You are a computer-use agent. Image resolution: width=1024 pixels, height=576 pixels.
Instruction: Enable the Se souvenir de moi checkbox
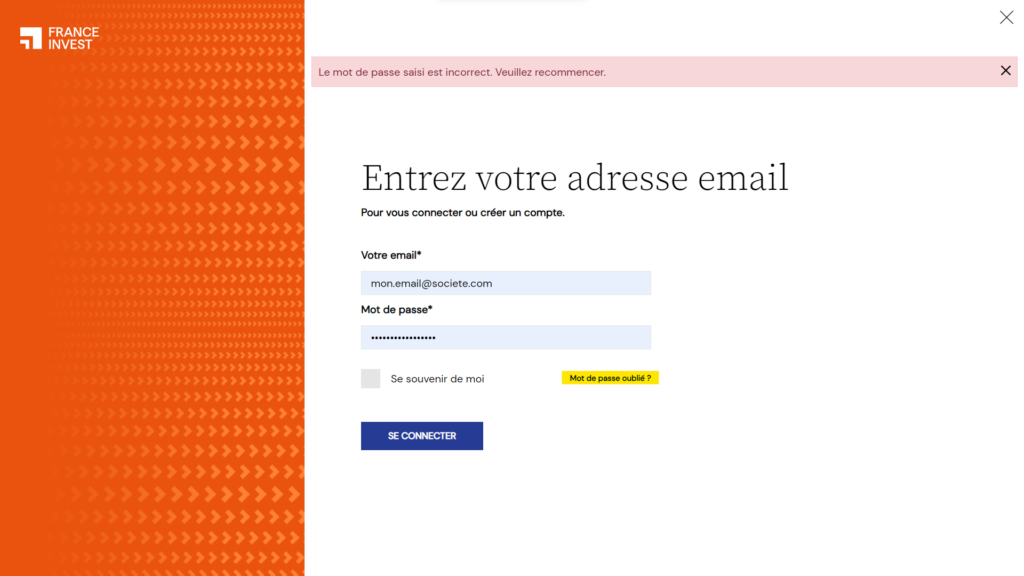point(370,378)
